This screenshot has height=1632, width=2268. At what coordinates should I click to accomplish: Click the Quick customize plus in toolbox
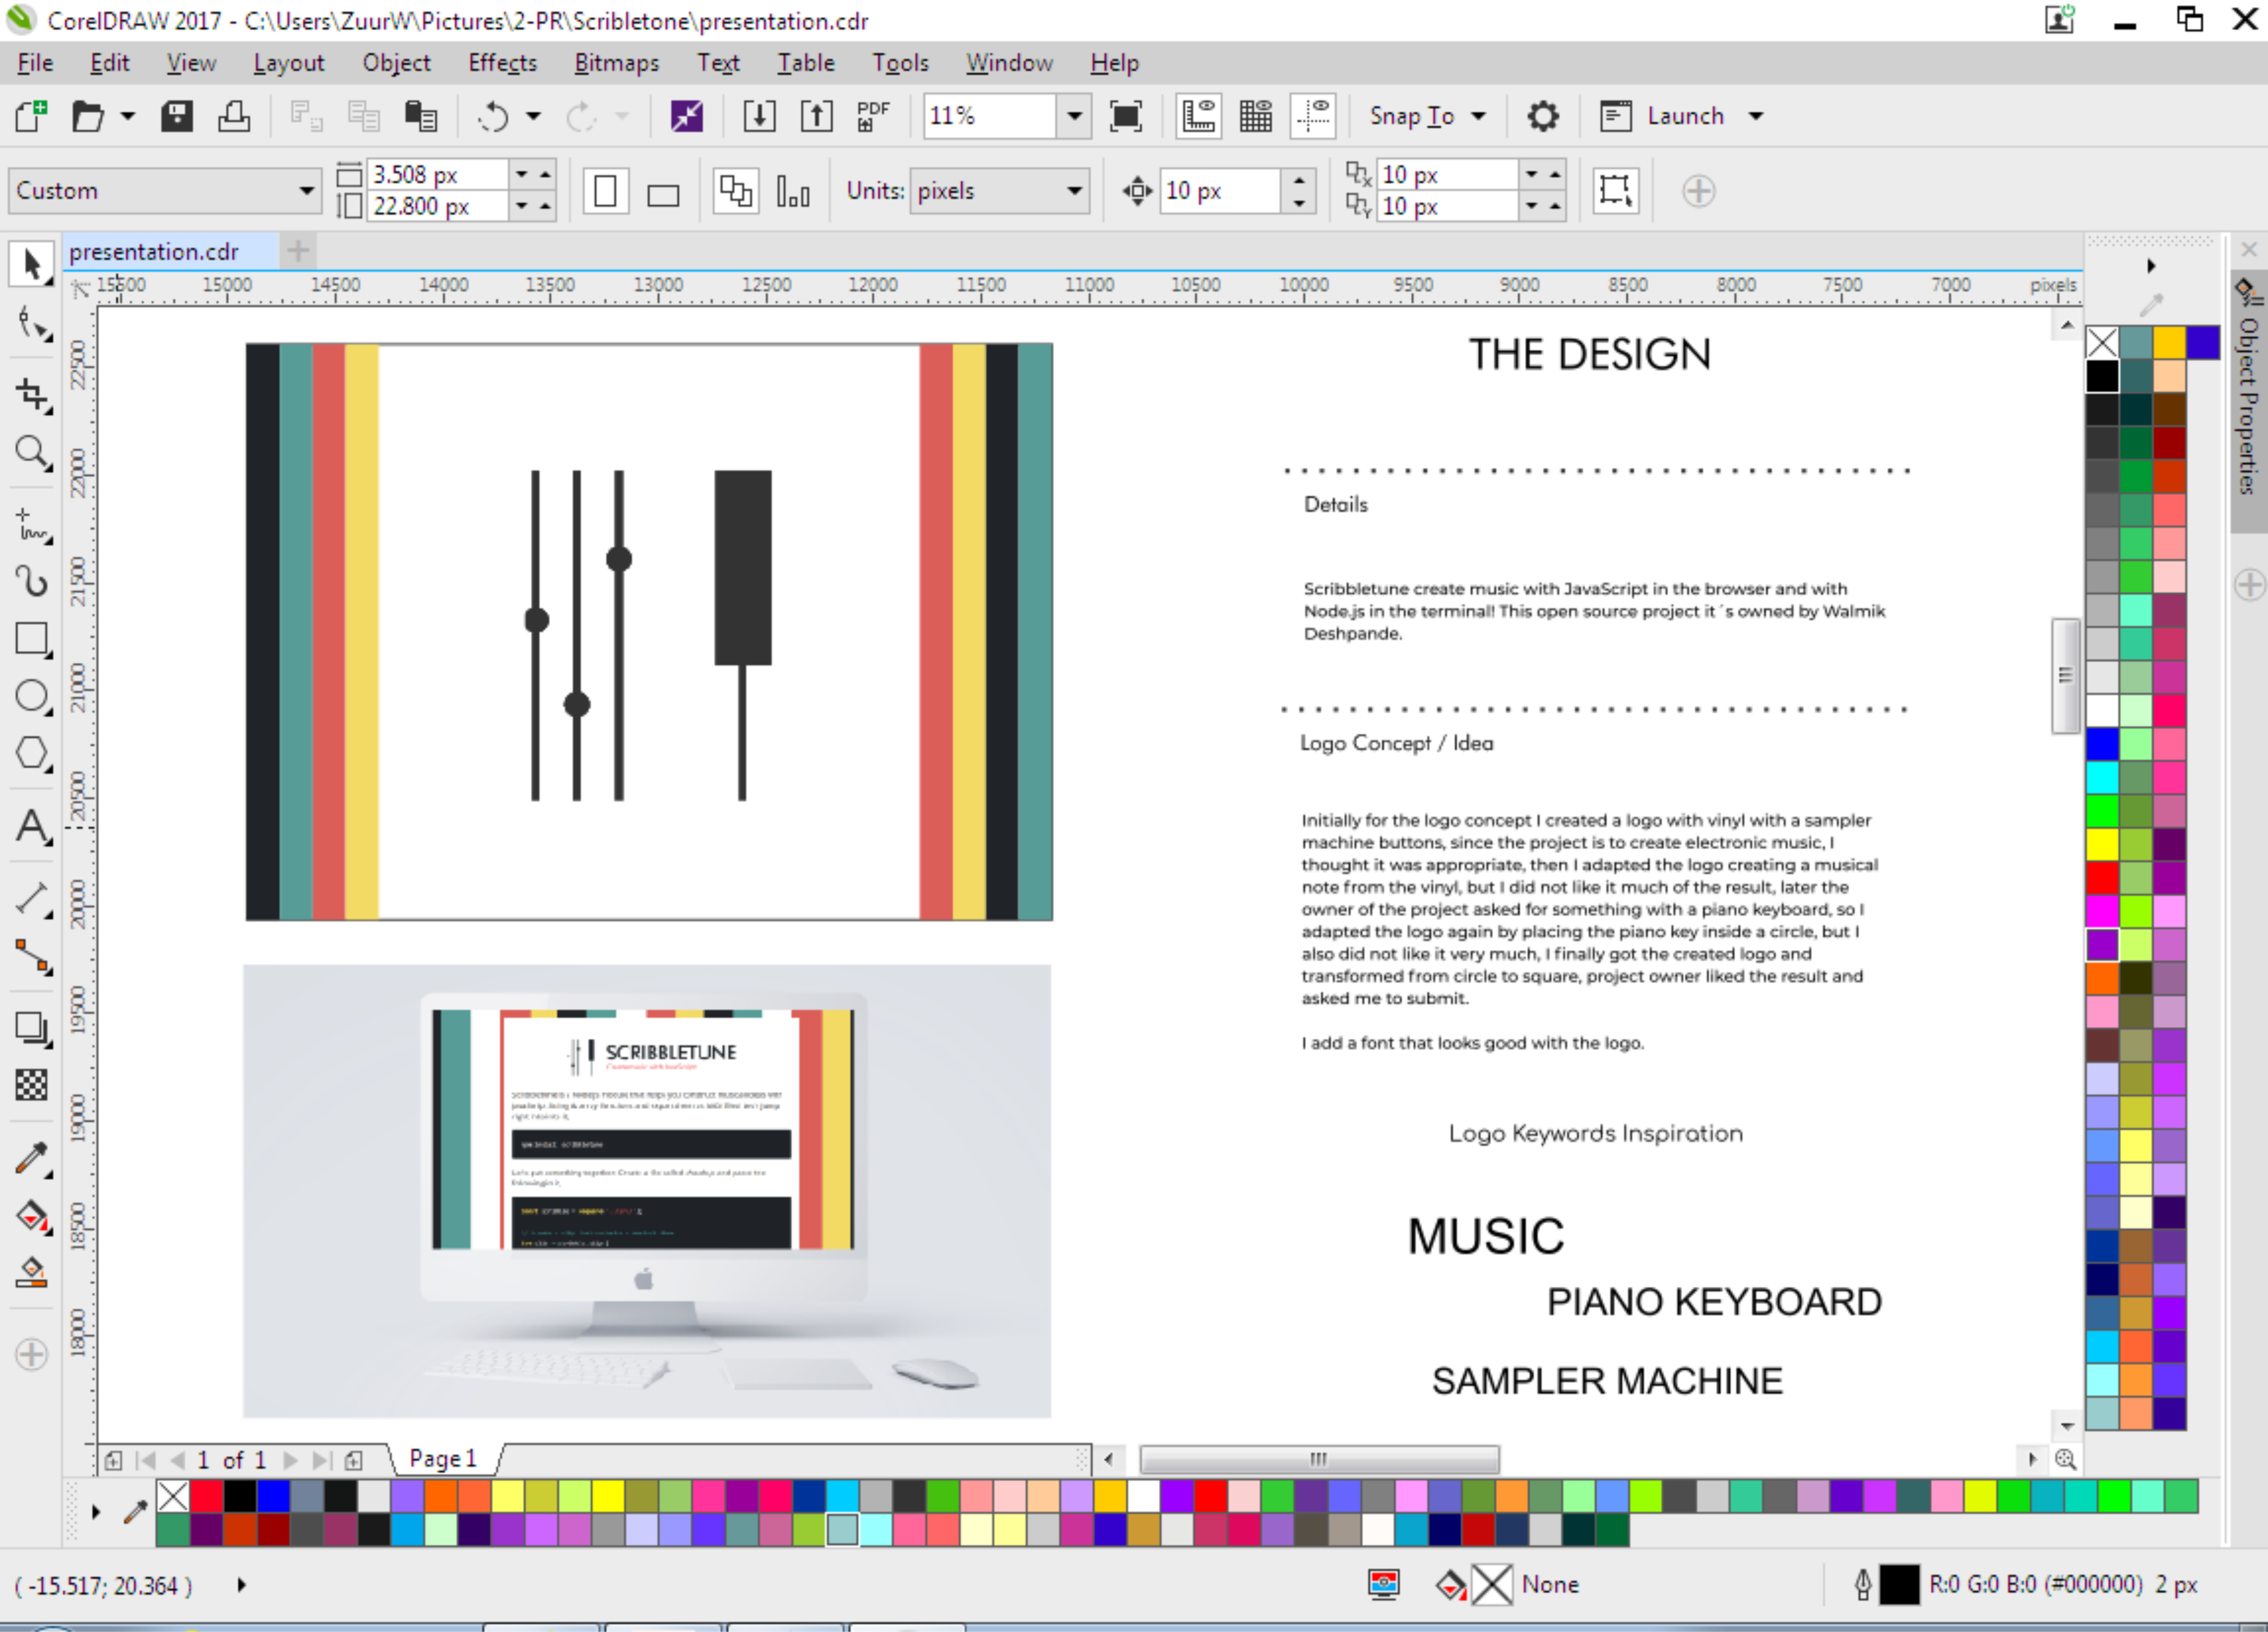pos(31,1355)
